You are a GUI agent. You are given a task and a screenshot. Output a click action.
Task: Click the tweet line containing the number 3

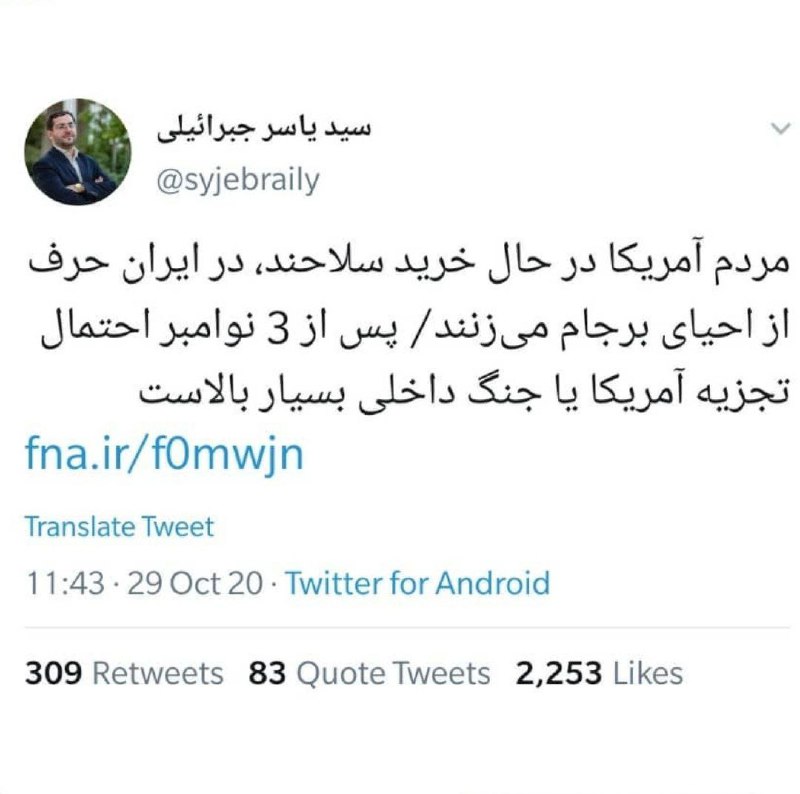tap(415, 330)
